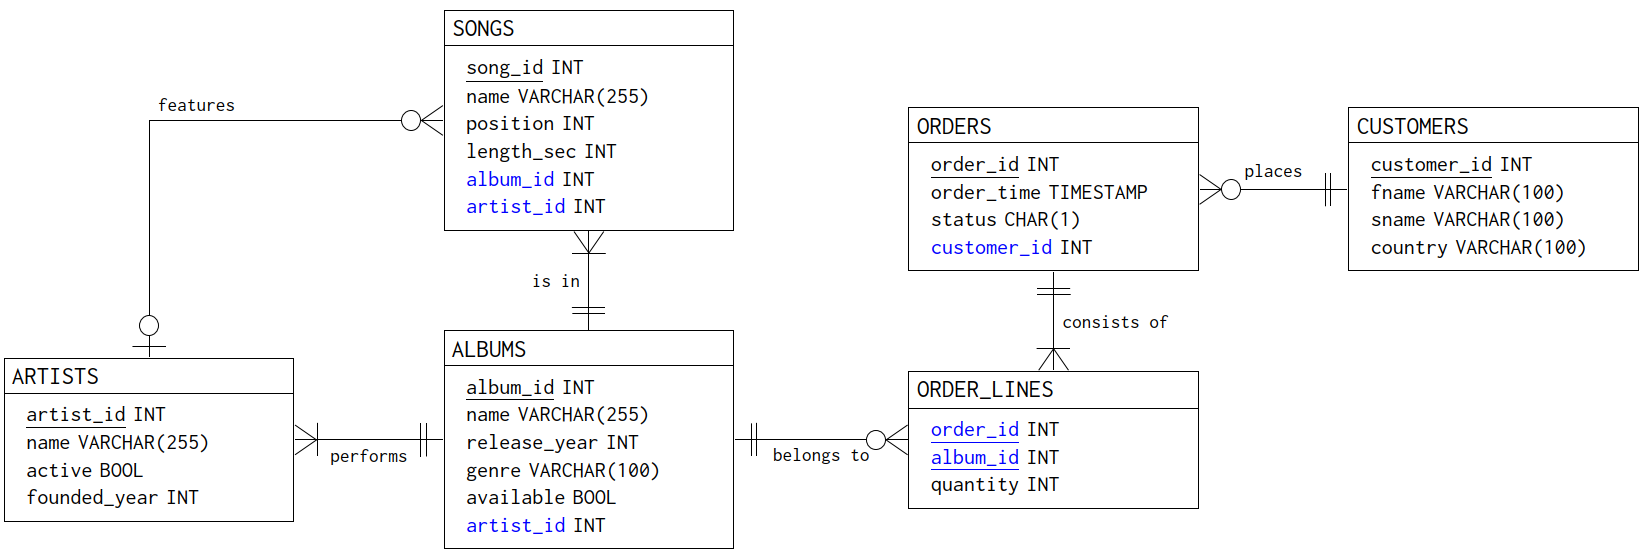
Task: Click the 'features' relationship label
Action: coord(196,105)
